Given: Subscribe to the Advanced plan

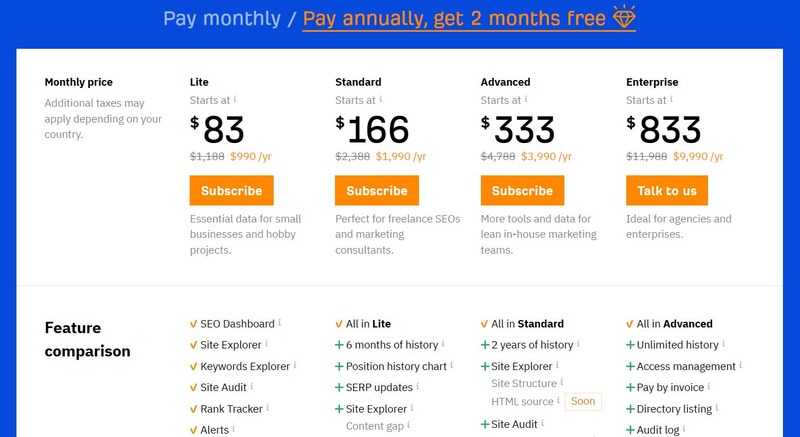Looking at the screenshot, I should click(x=522, y=190).
